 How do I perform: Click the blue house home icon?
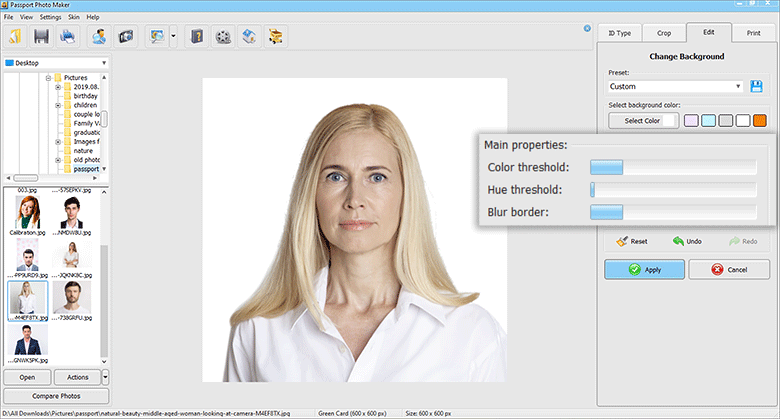pyautogui.click(x=249, y=36)
